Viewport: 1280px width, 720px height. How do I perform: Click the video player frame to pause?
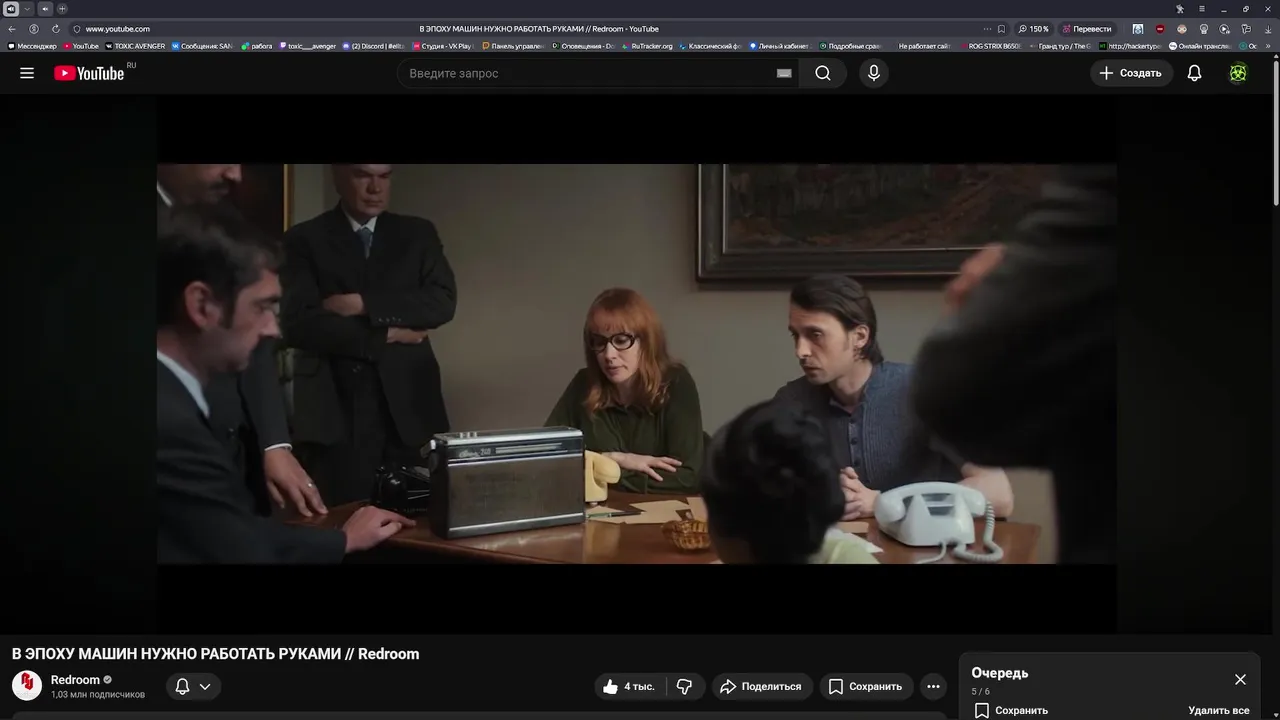point(637,364)
